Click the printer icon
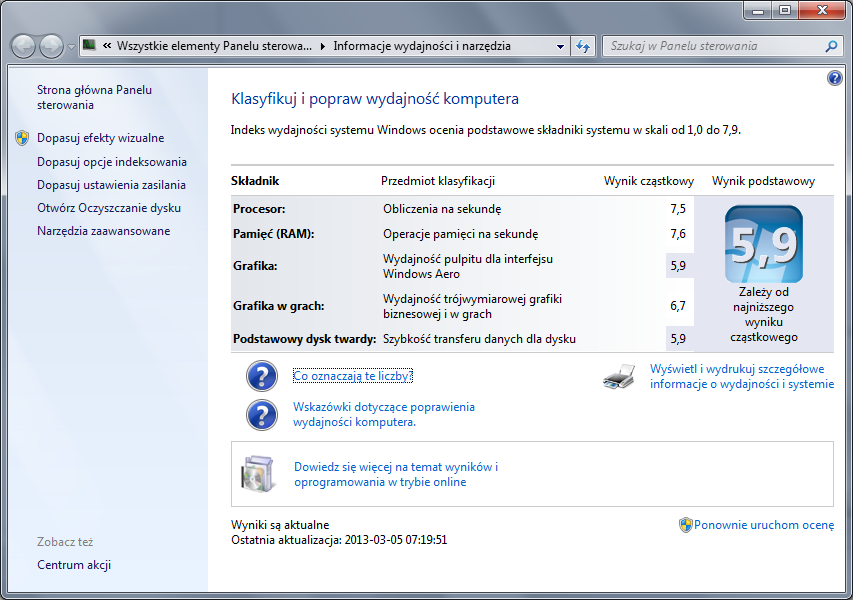The width and height of the screenshot is (853, 600). (619, 376)
